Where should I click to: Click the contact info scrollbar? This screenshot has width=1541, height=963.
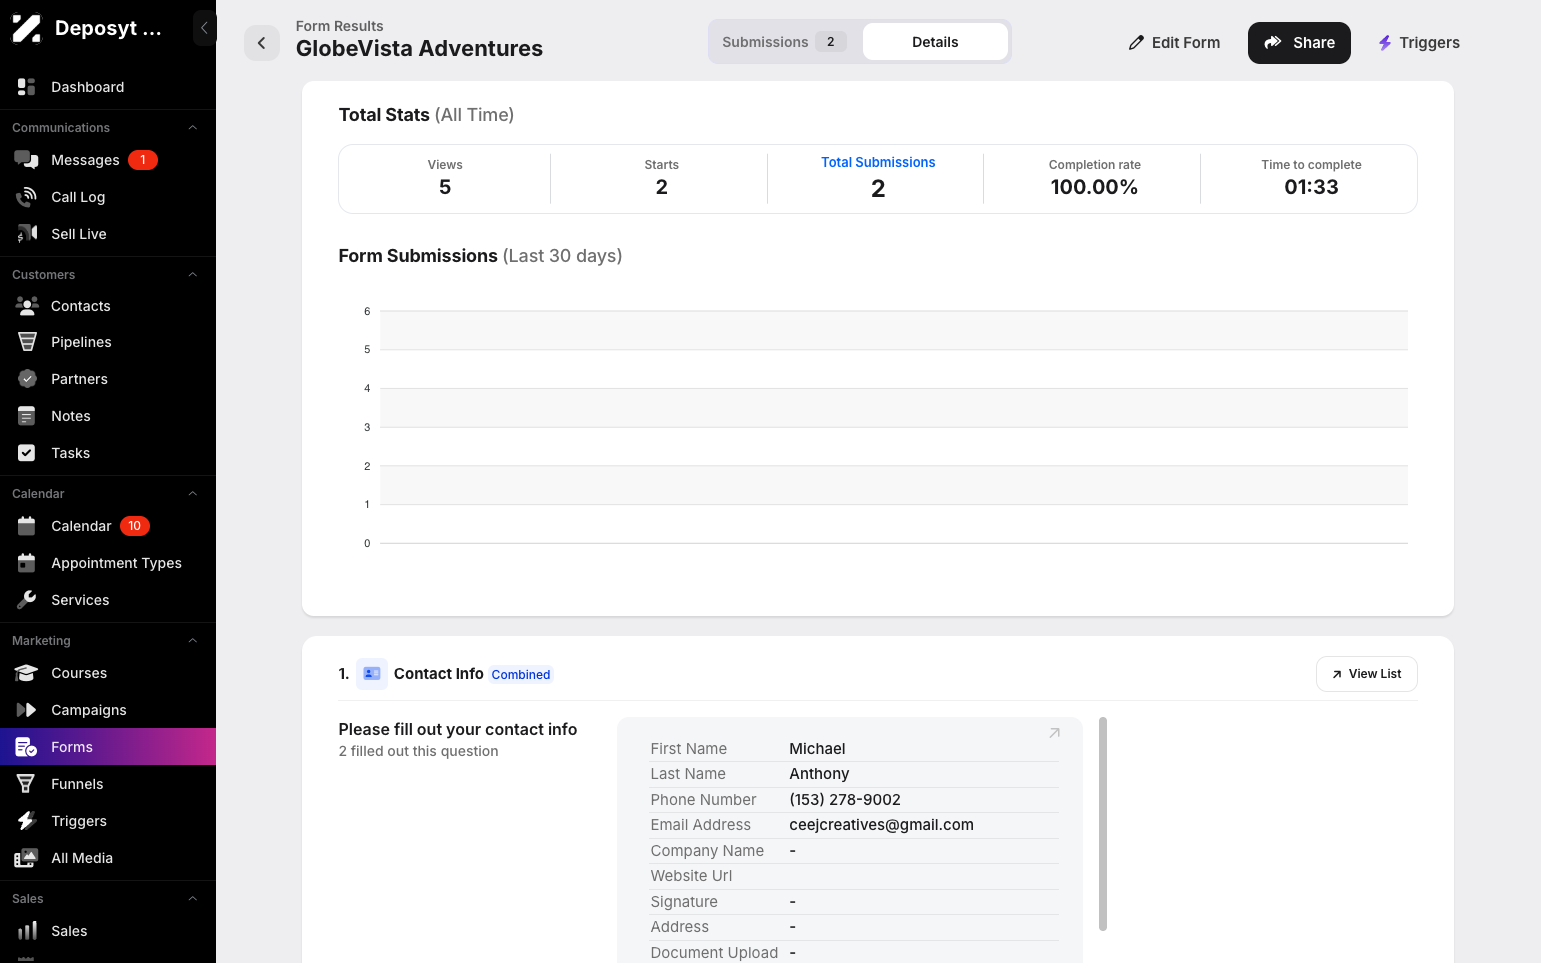pos(1103,824)
